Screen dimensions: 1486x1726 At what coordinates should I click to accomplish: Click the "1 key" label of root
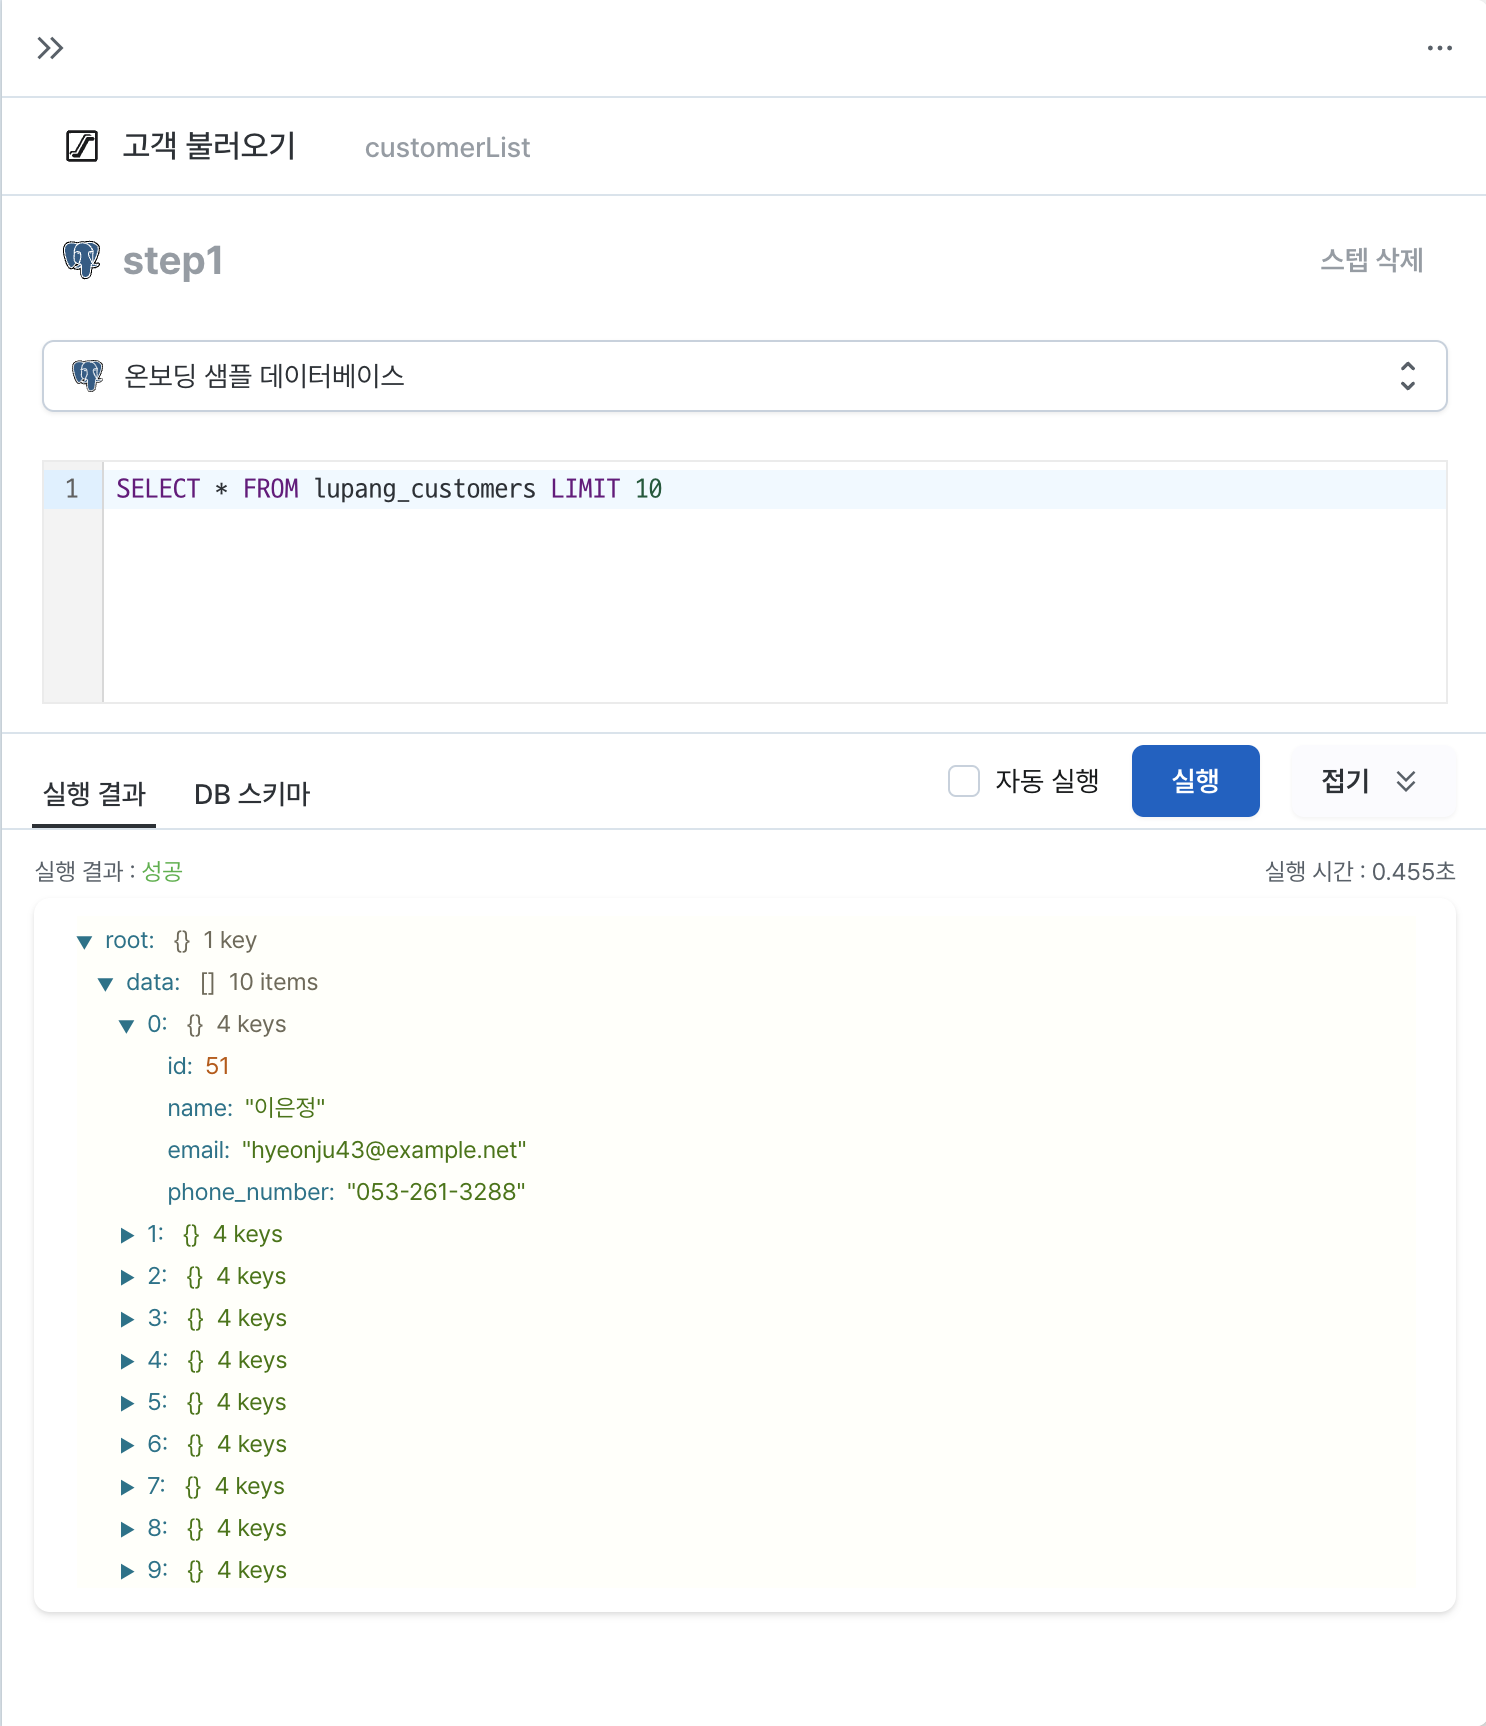pos(230,940)
